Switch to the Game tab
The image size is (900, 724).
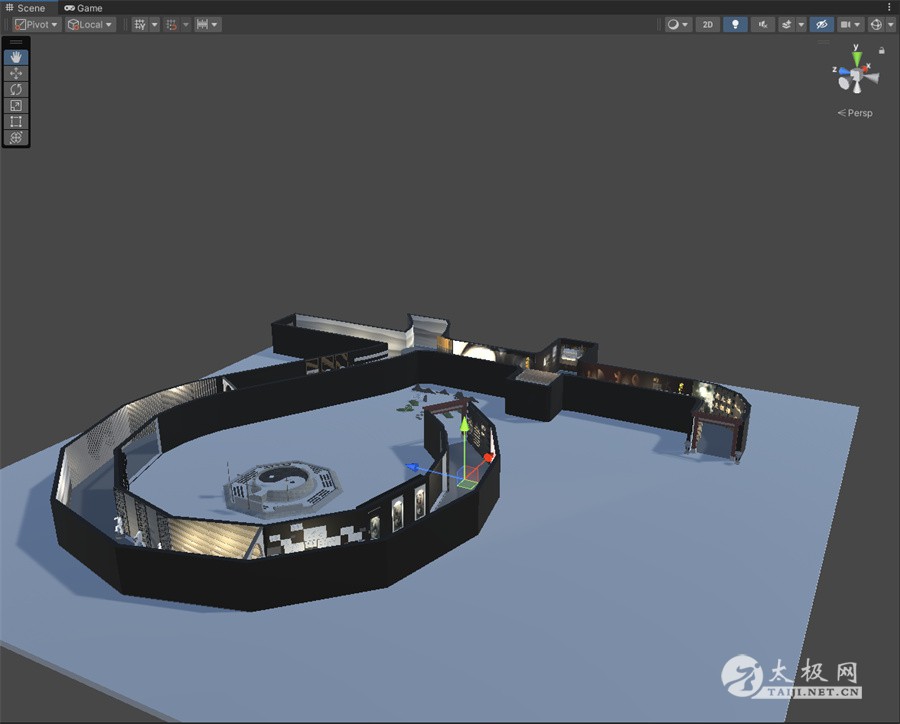coord(84,7)
